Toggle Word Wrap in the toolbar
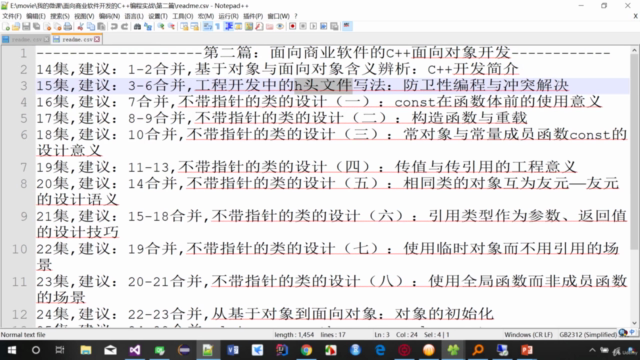This screenshot has width=640, height=360. point(207,27)
